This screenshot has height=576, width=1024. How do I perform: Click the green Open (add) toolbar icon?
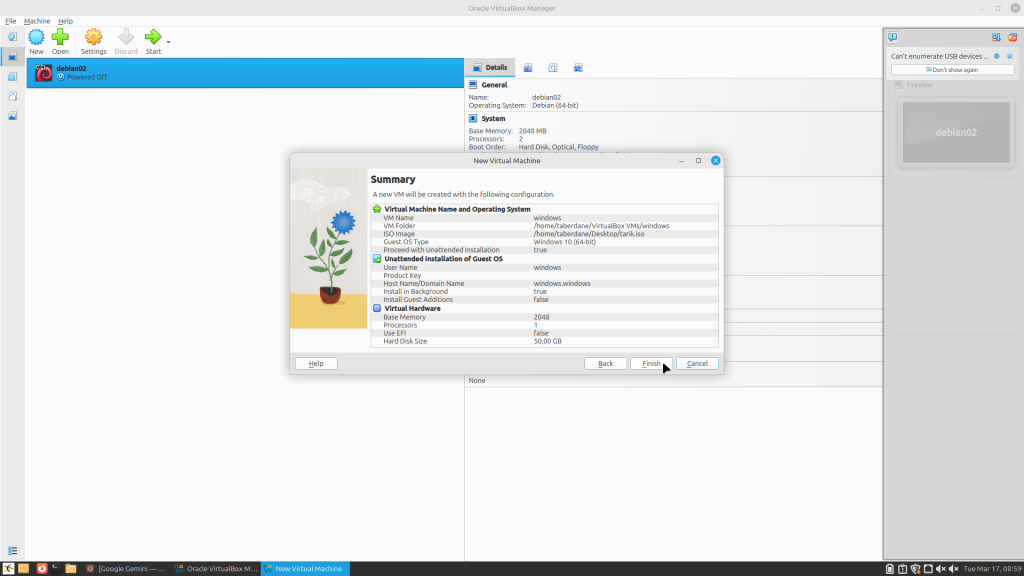(60, 38)
